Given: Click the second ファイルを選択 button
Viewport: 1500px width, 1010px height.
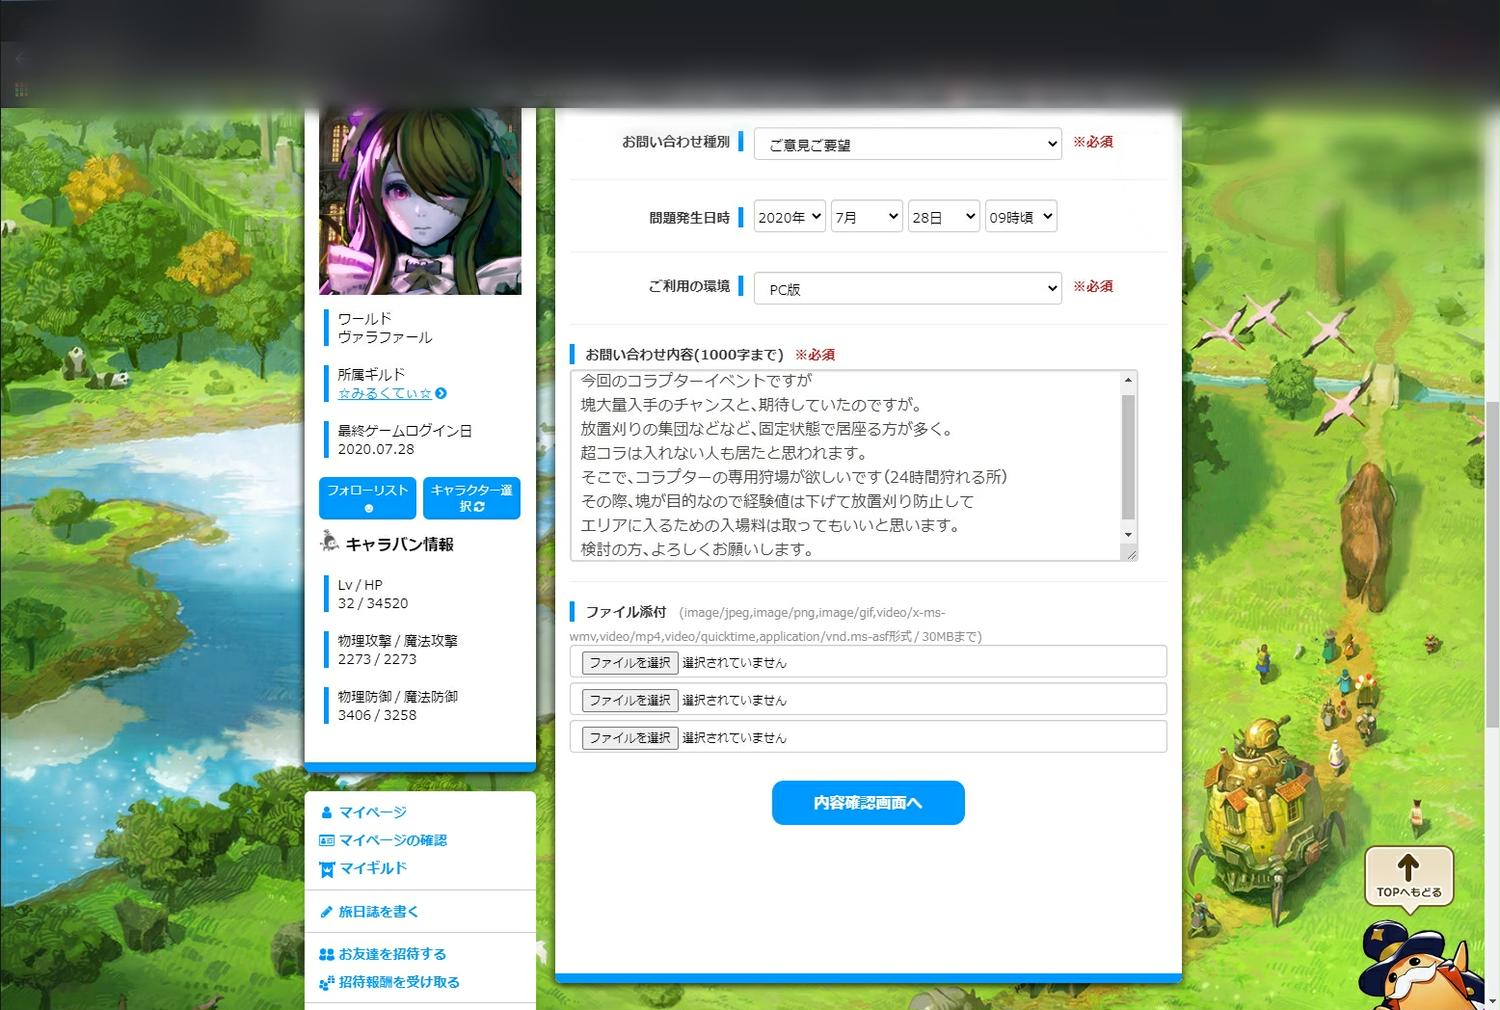Looking at the screenshot, I should [x=630, y=700].
